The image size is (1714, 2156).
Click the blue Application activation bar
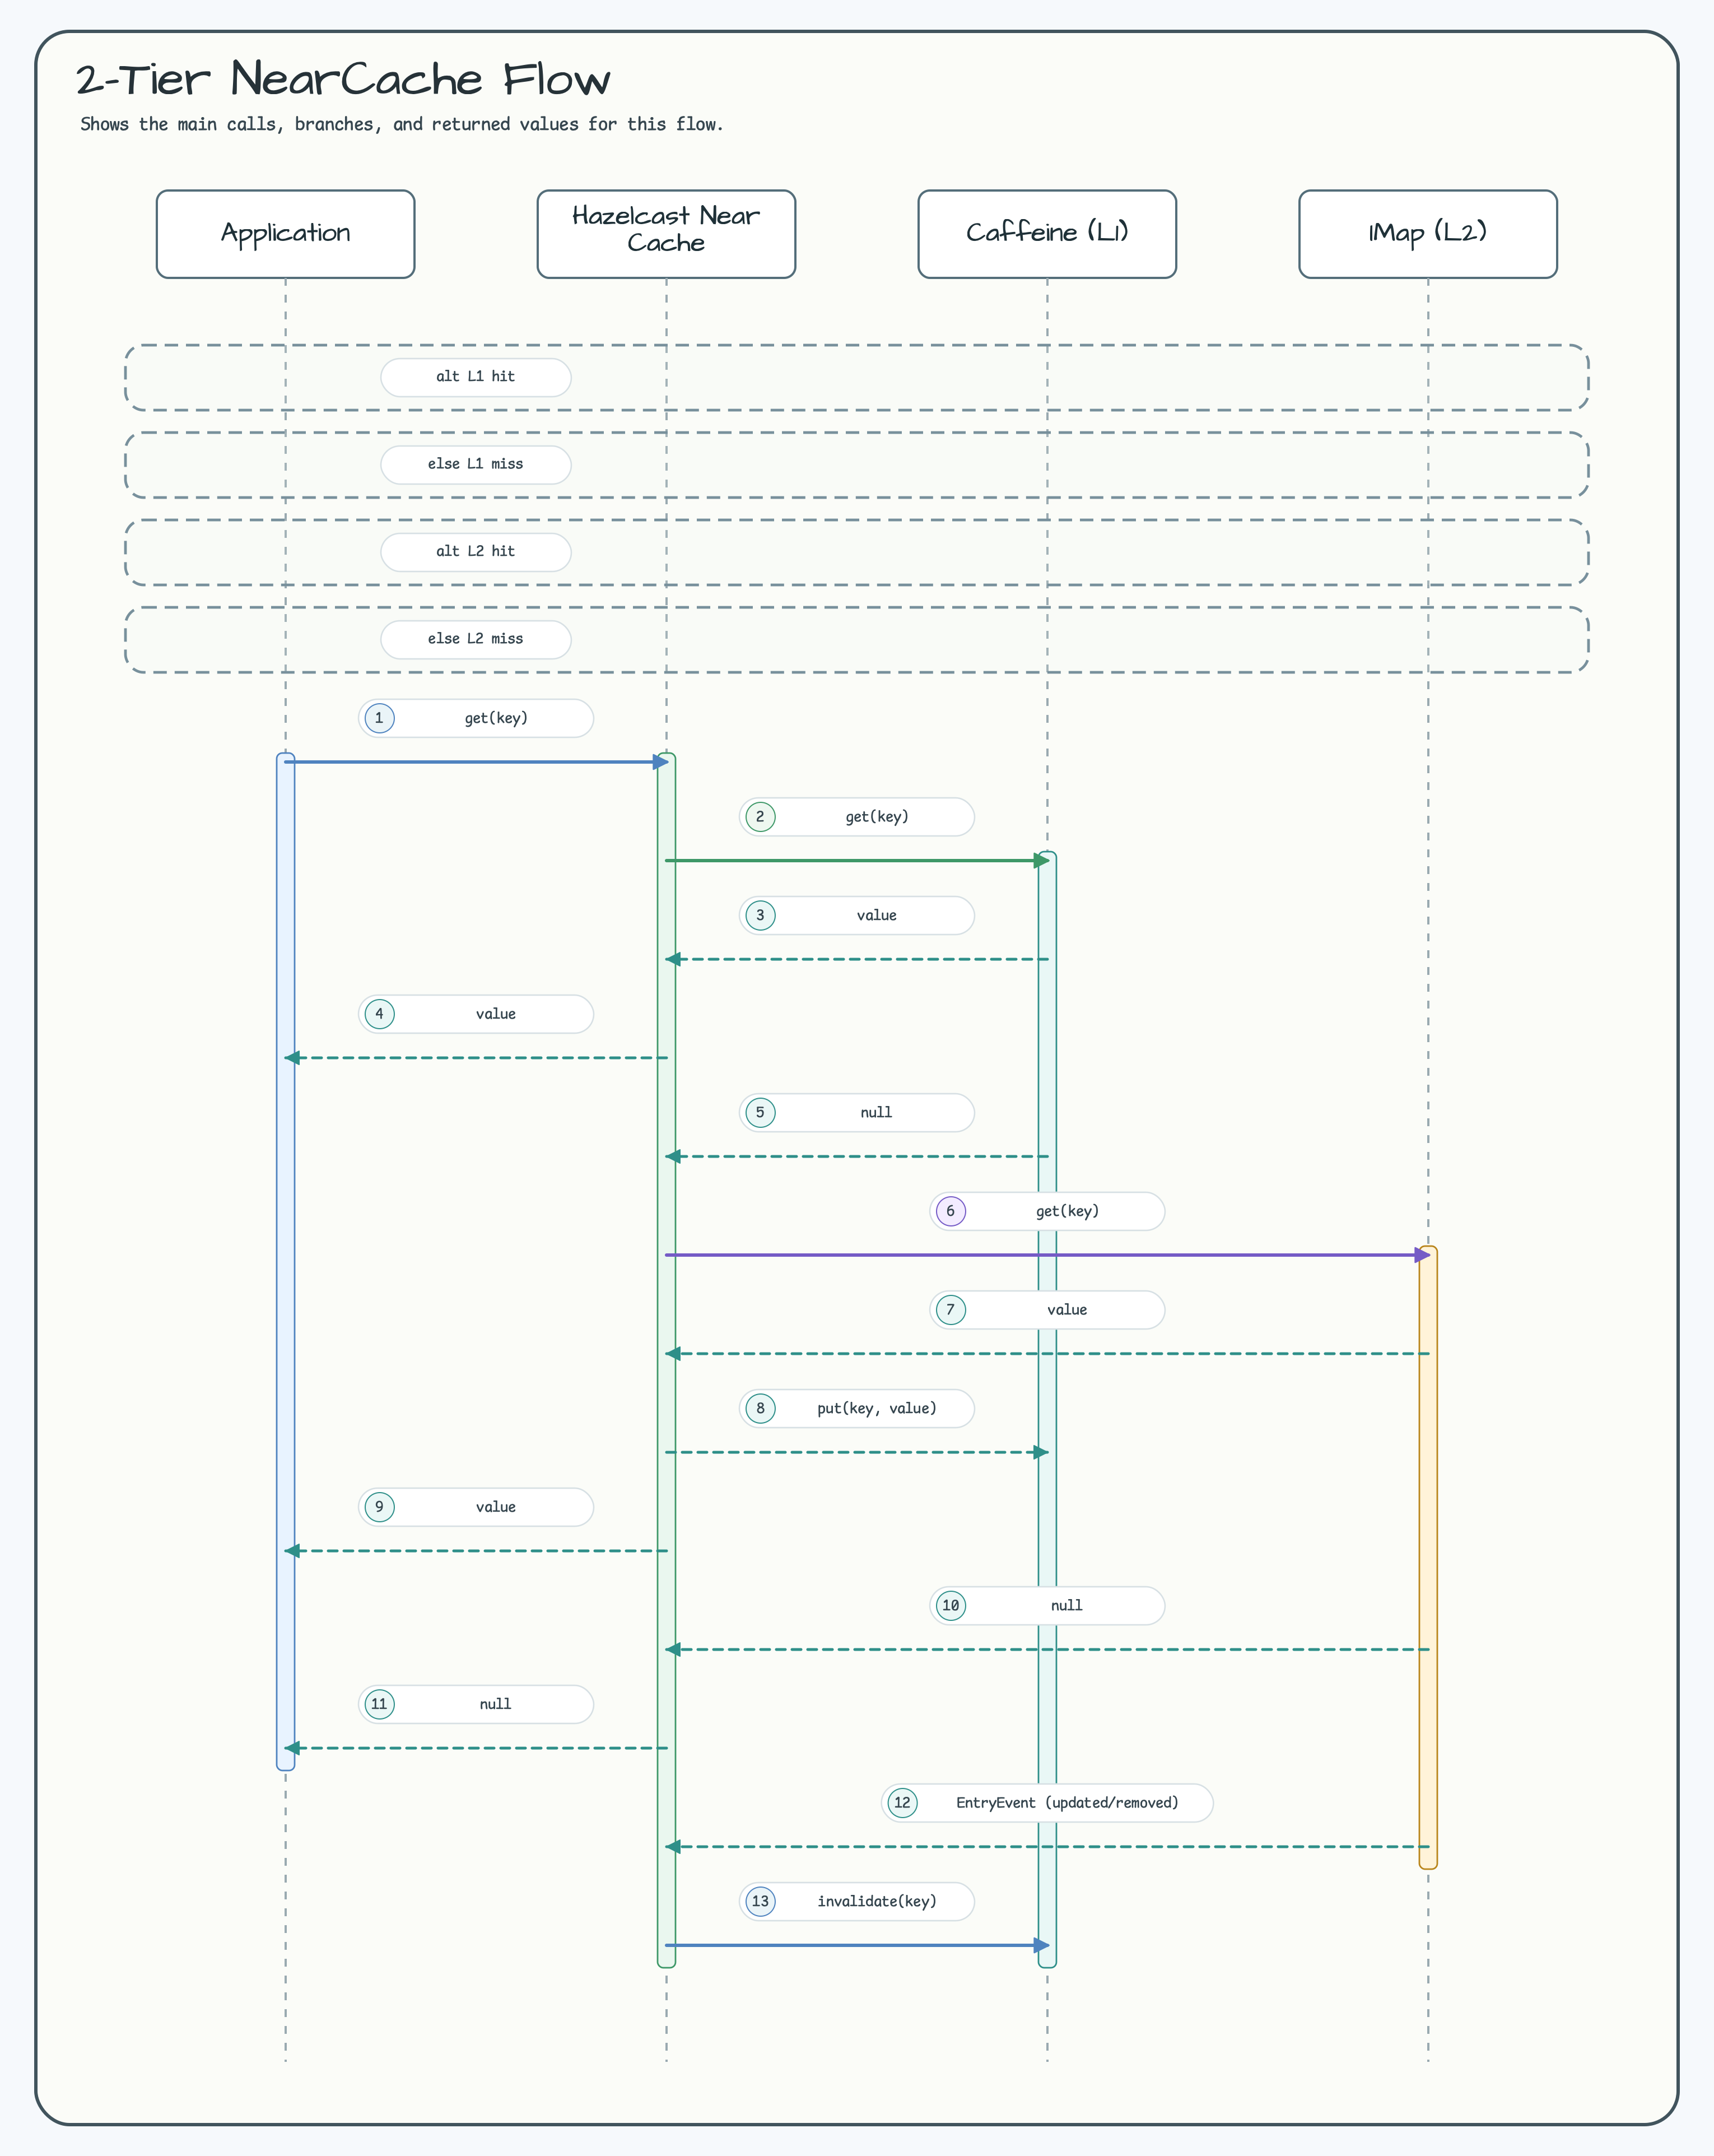pyautogui.click(x=285, y=1261)
